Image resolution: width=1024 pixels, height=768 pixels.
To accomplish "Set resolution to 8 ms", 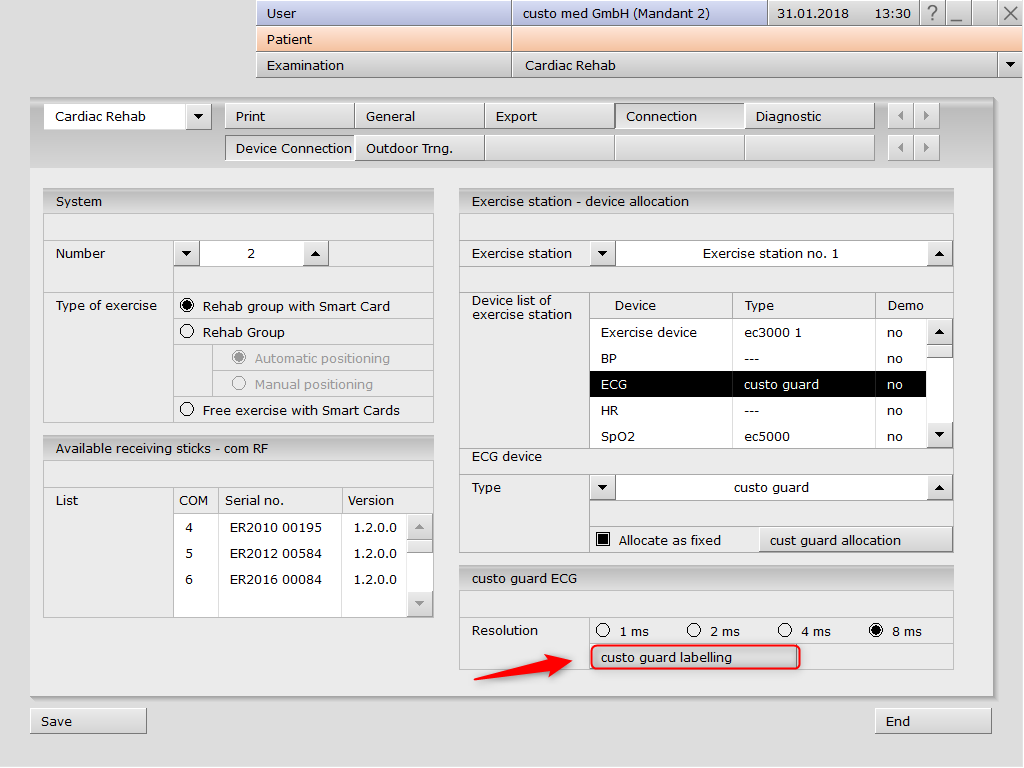I will [x=876, y=630].
